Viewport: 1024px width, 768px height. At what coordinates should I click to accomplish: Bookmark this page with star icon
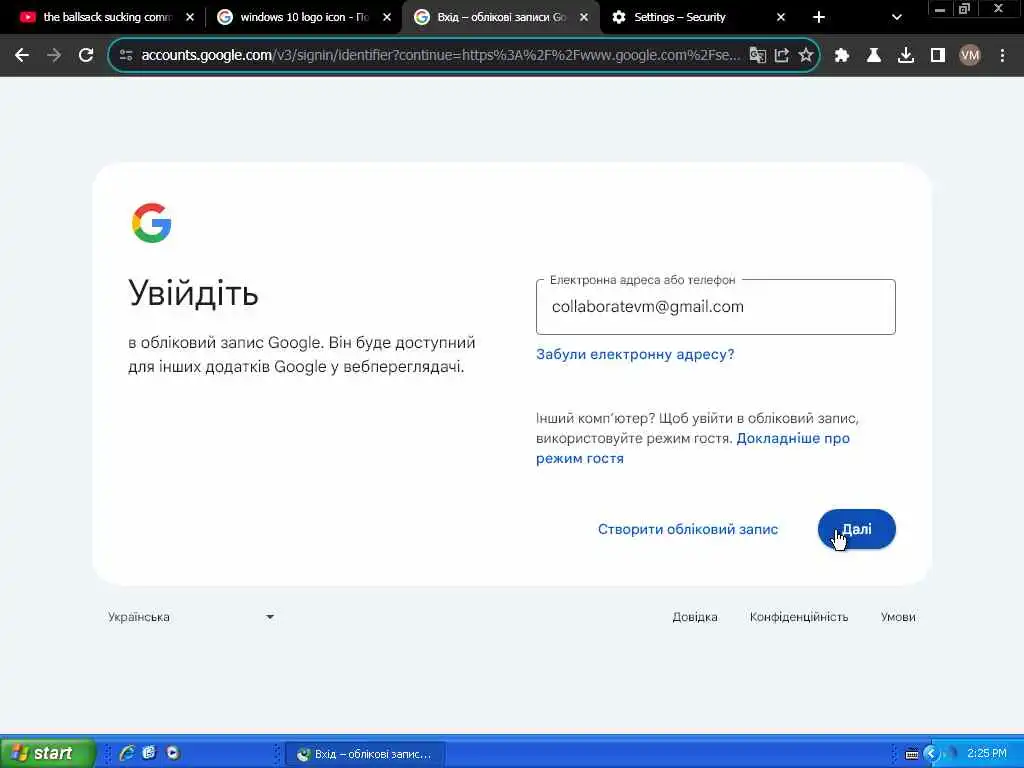coord(806,56)
